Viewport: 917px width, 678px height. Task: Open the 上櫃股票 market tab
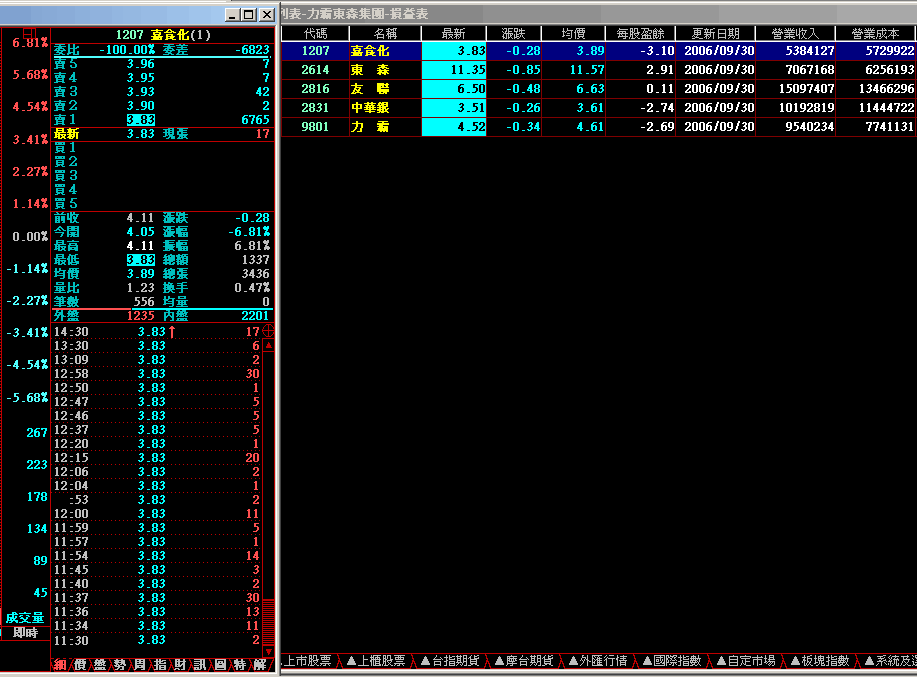(376, 661)
